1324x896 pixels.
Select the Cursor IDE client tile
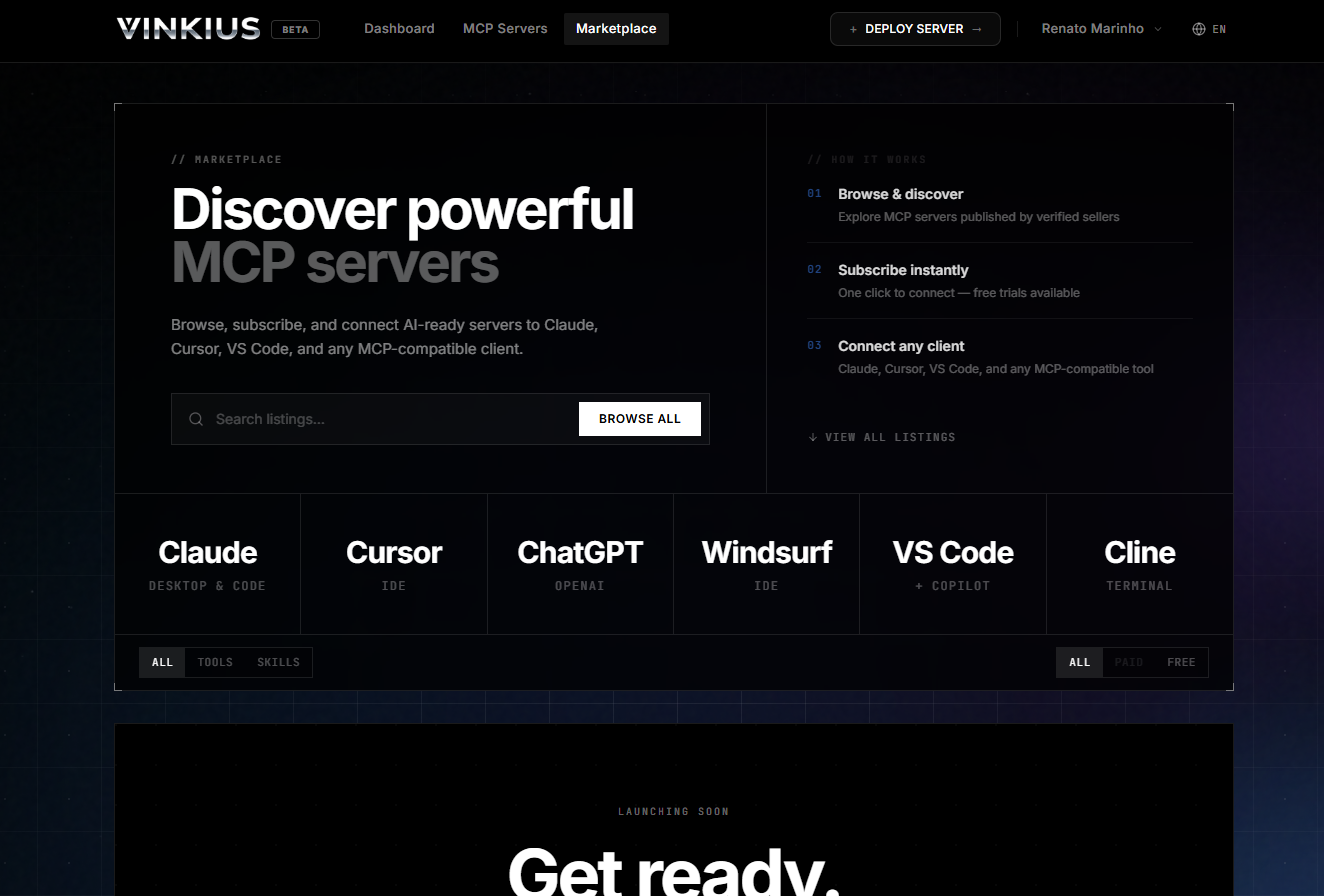[393, 563]
